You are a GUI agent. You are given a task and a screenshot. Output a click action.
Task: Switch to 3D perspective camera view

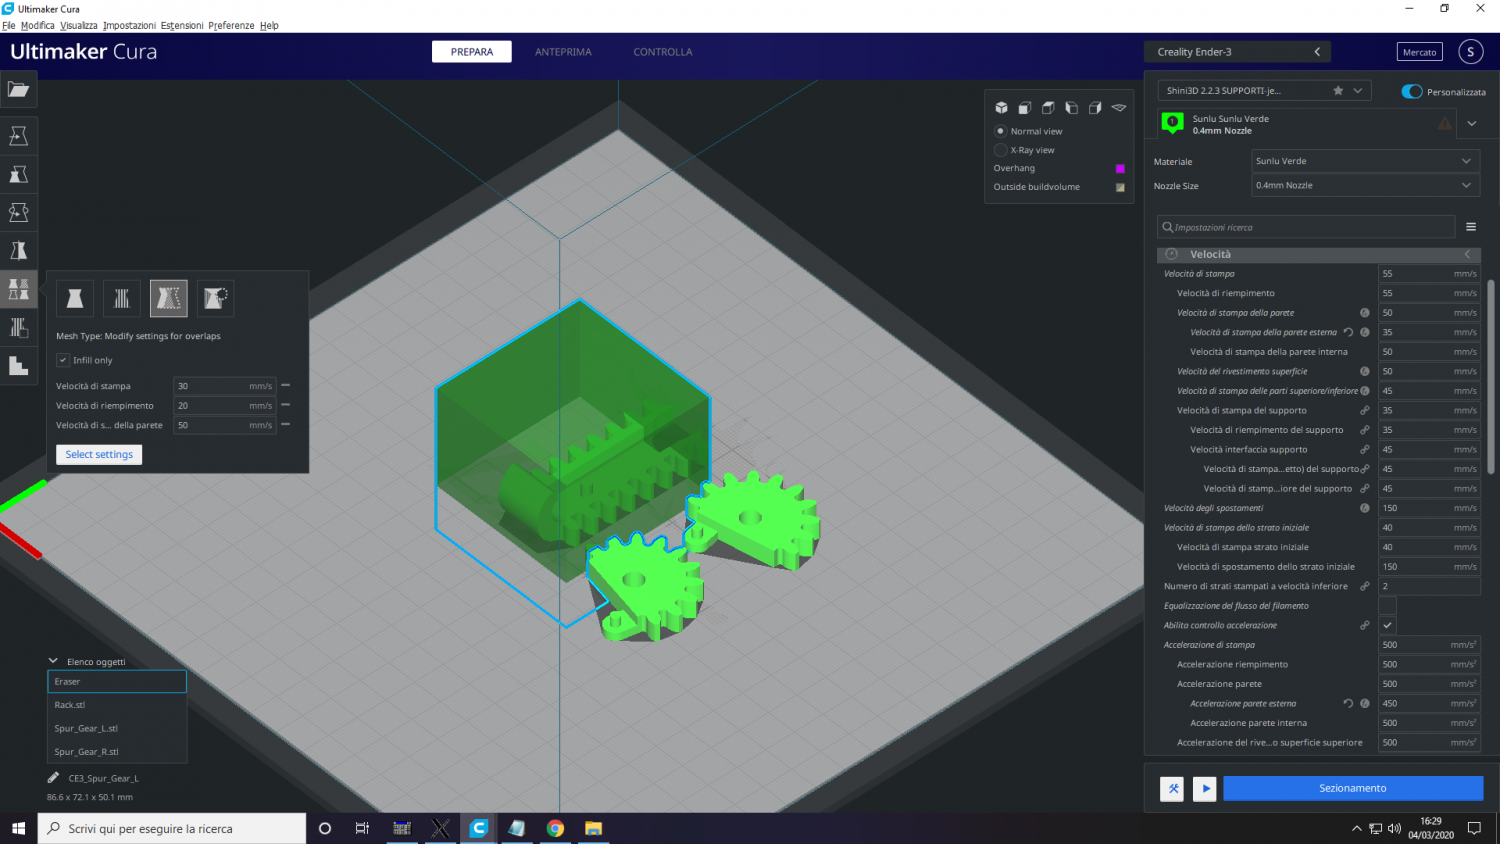click(x=1001, y=108)
